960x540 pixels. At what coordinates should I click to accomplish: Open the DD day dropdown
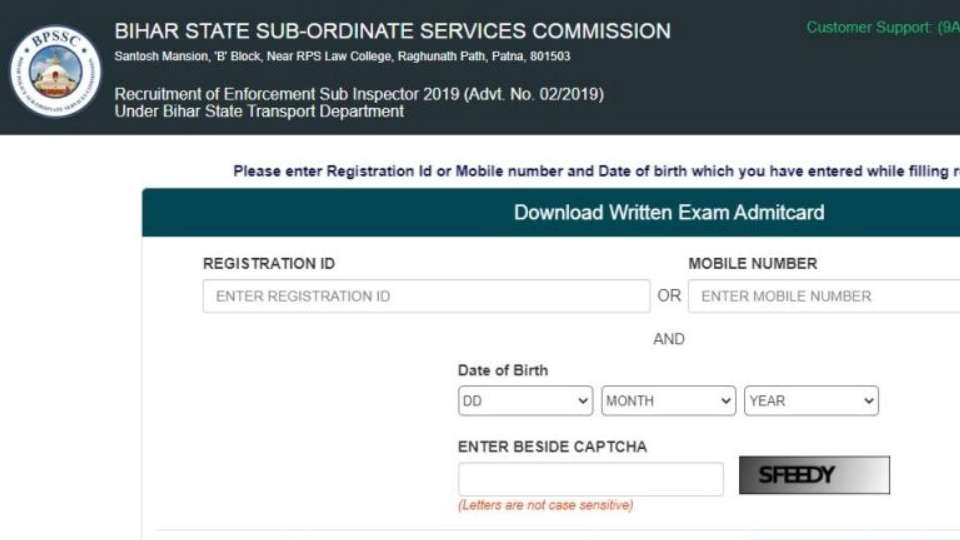tap(525, 401)
